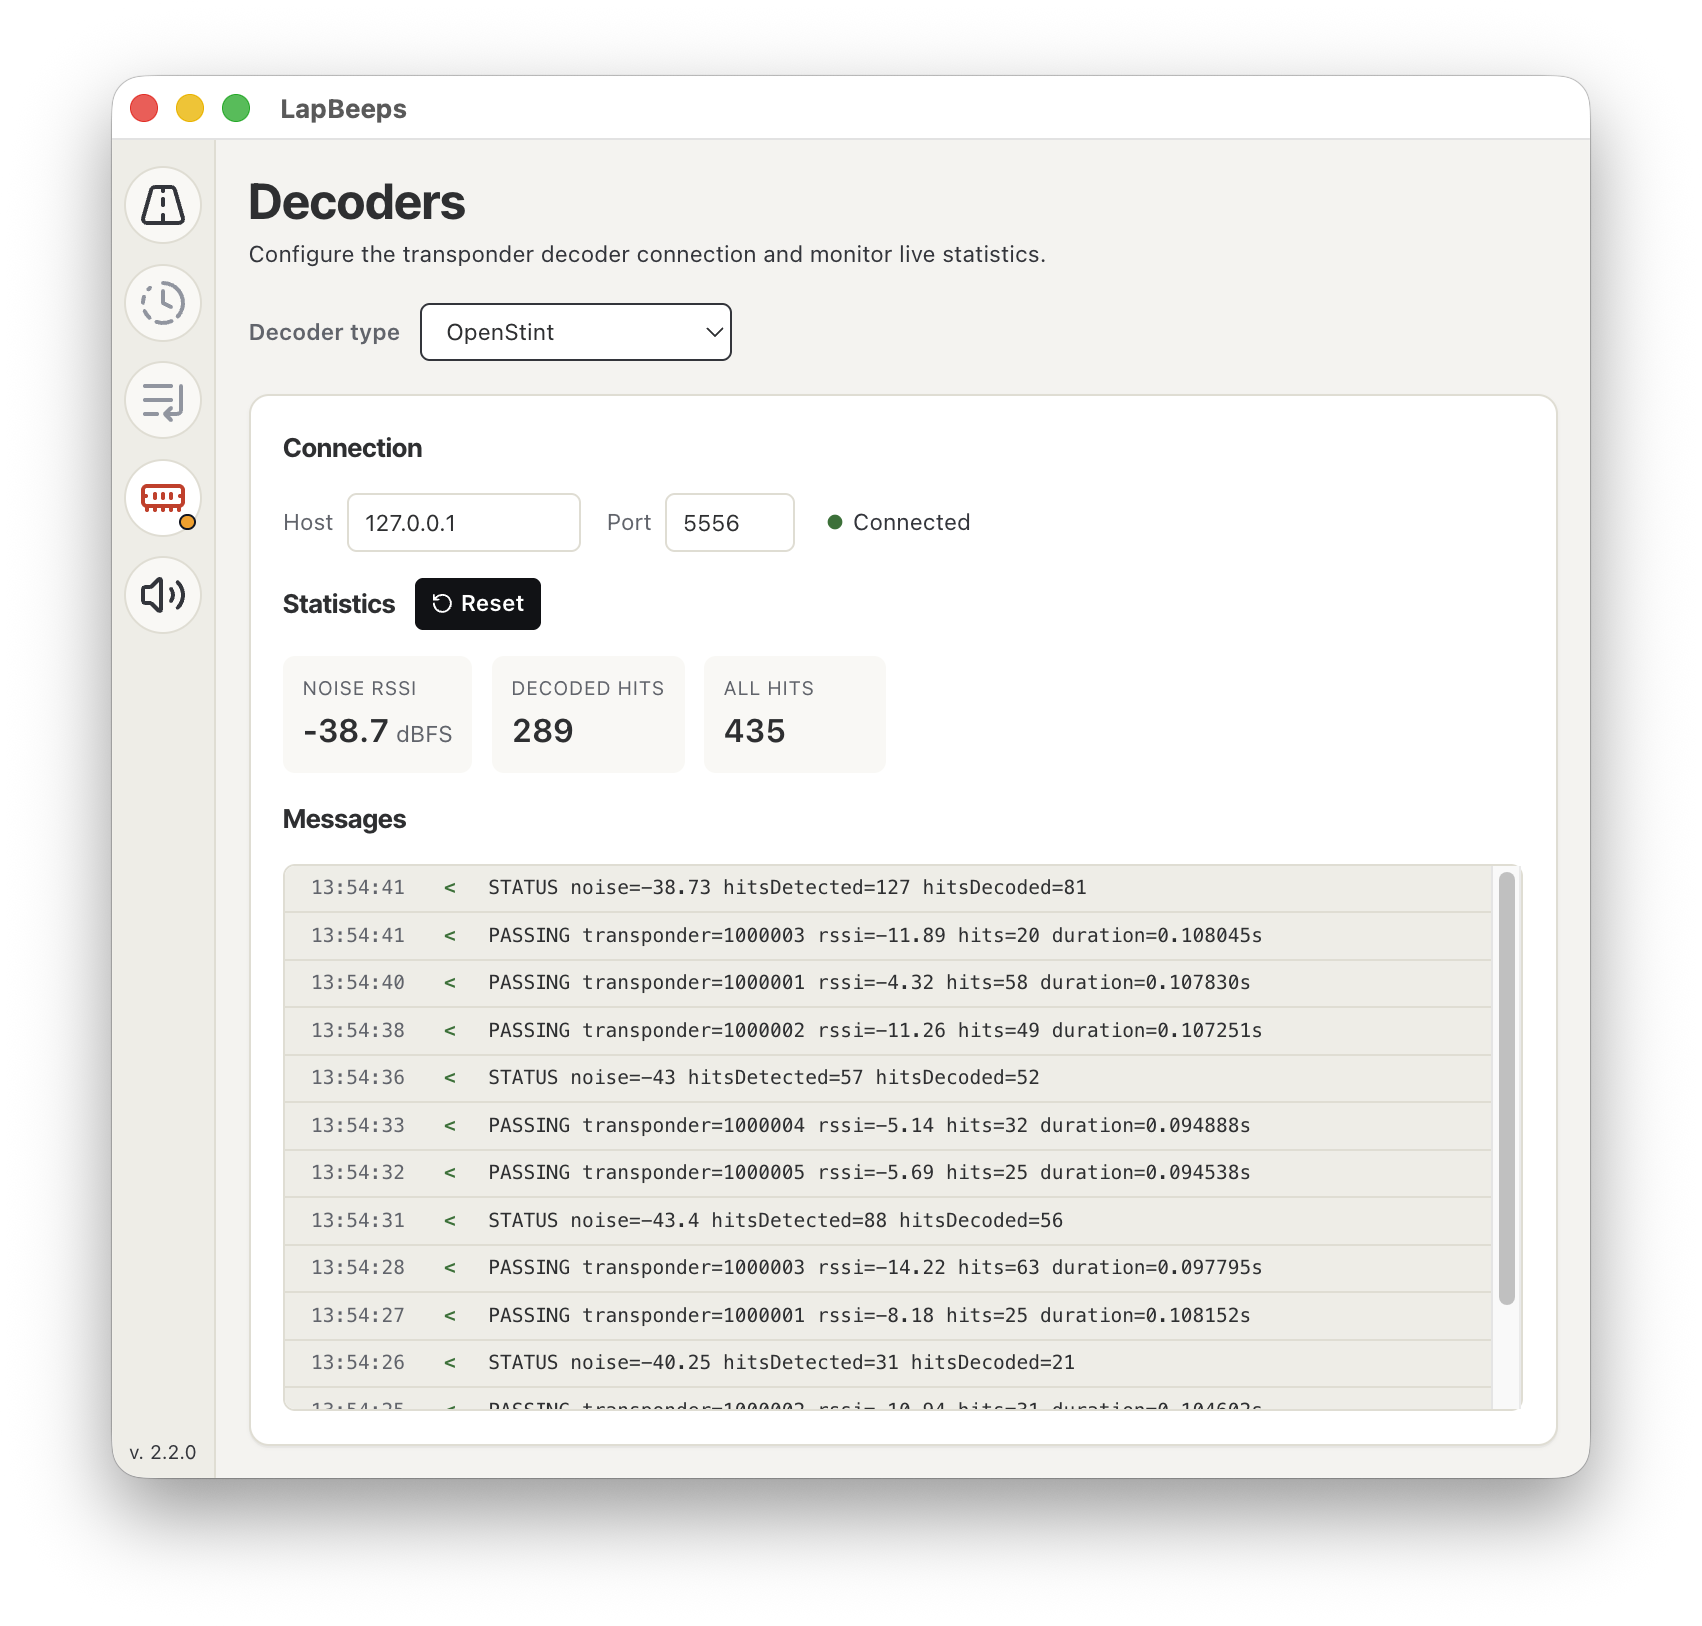The width and height of the screenshot is (1702, 1626).
Task: Select the 13:54:33 PASSING transponder=1000004 message
Action: coord(888,1126)
